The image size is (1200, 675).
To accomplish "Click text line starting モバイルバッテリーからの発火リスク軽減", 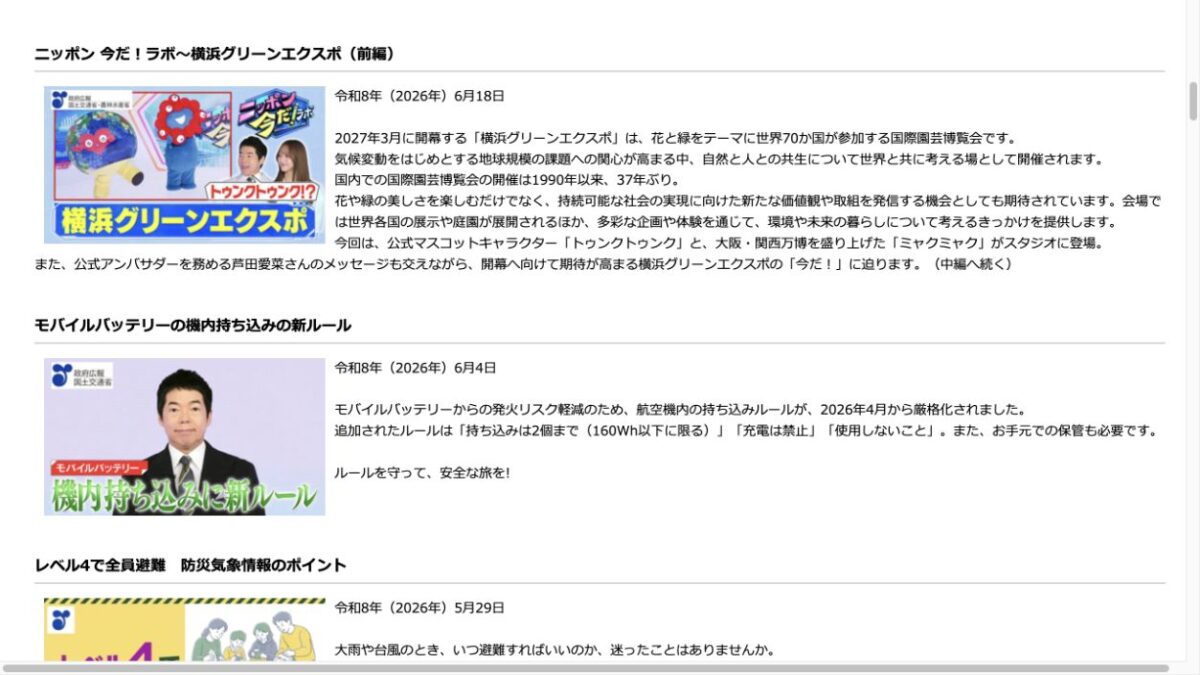I will pos(680,410).
